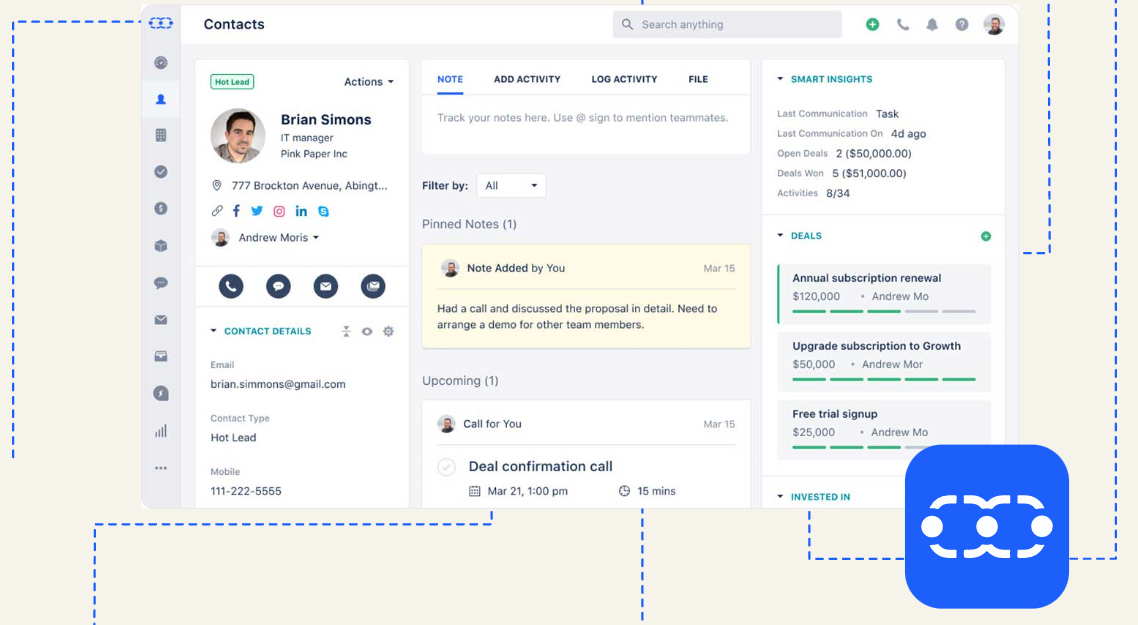1138x625 pixels.
Task: Open the pinned Note Added by You card
Action: 586,296
